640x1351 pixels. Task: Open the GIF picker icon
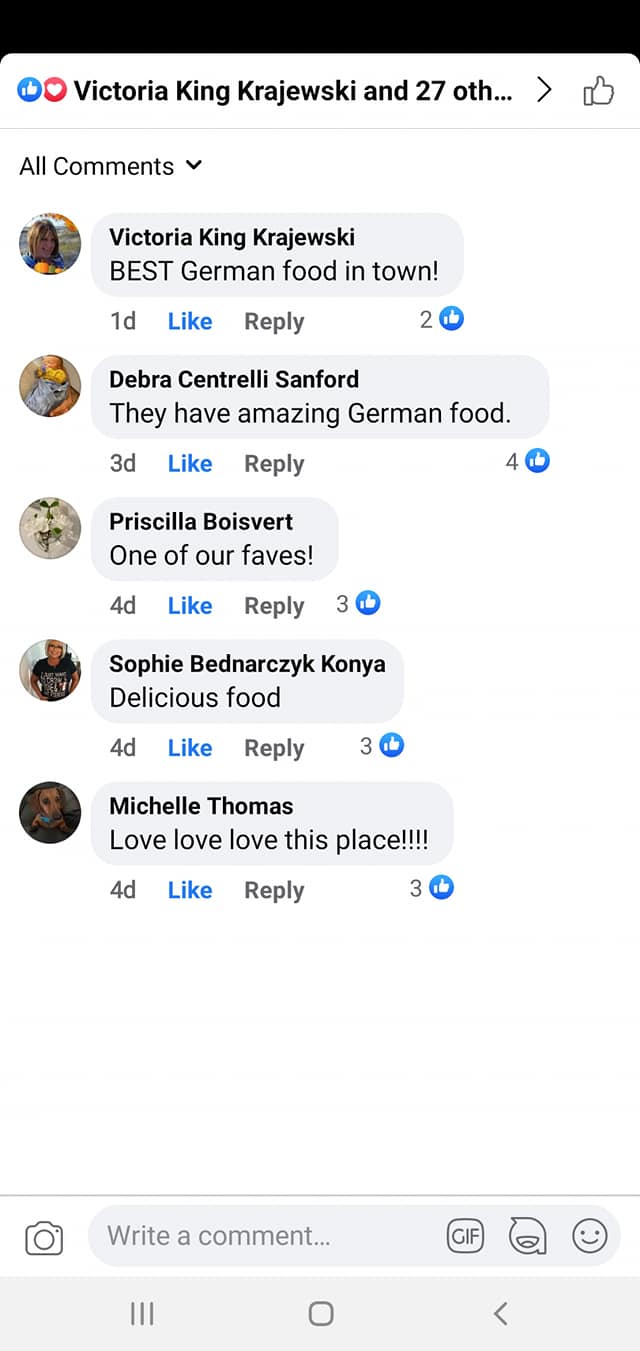pos(465,1237)
